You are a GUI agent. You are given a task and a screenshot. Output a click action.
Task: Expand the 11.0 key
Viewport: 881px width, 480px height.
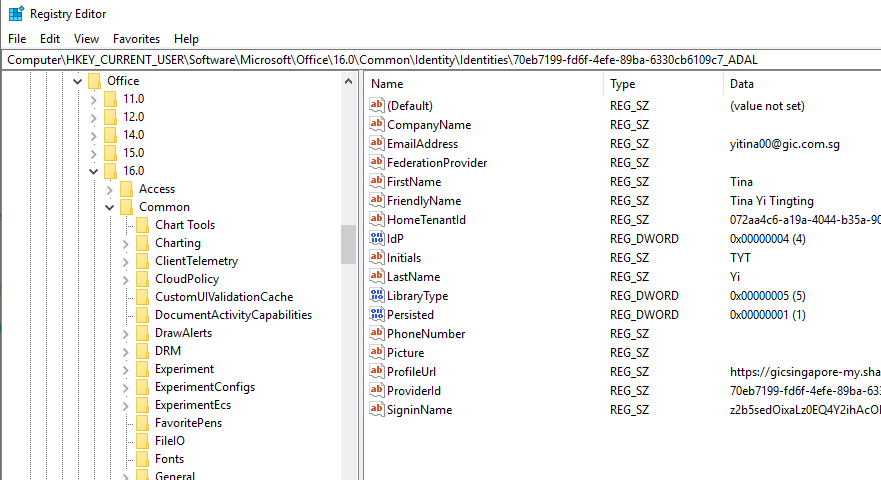pos(93,99)
